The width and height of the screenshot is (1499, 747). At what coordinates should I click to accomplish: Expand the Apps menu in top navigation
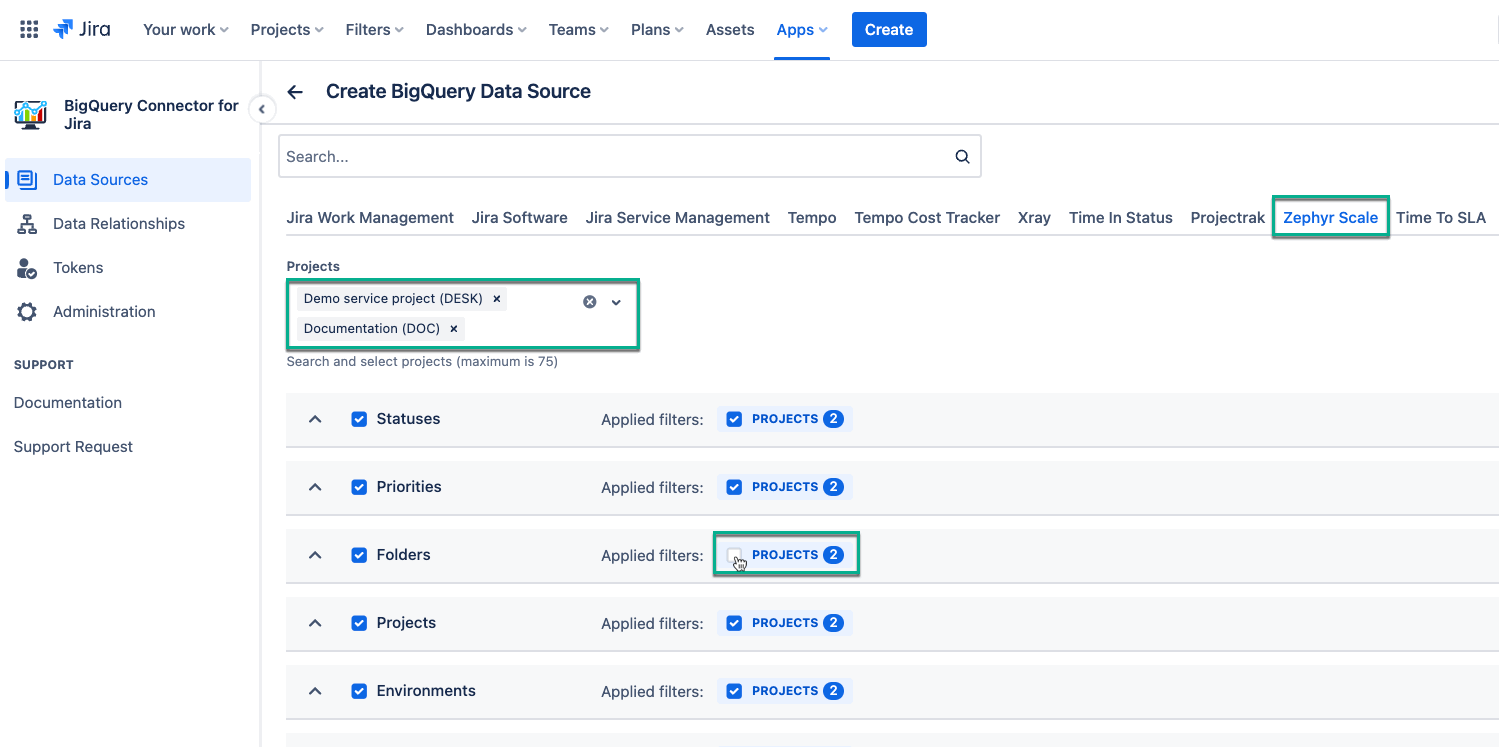click(x=801, y=30)
